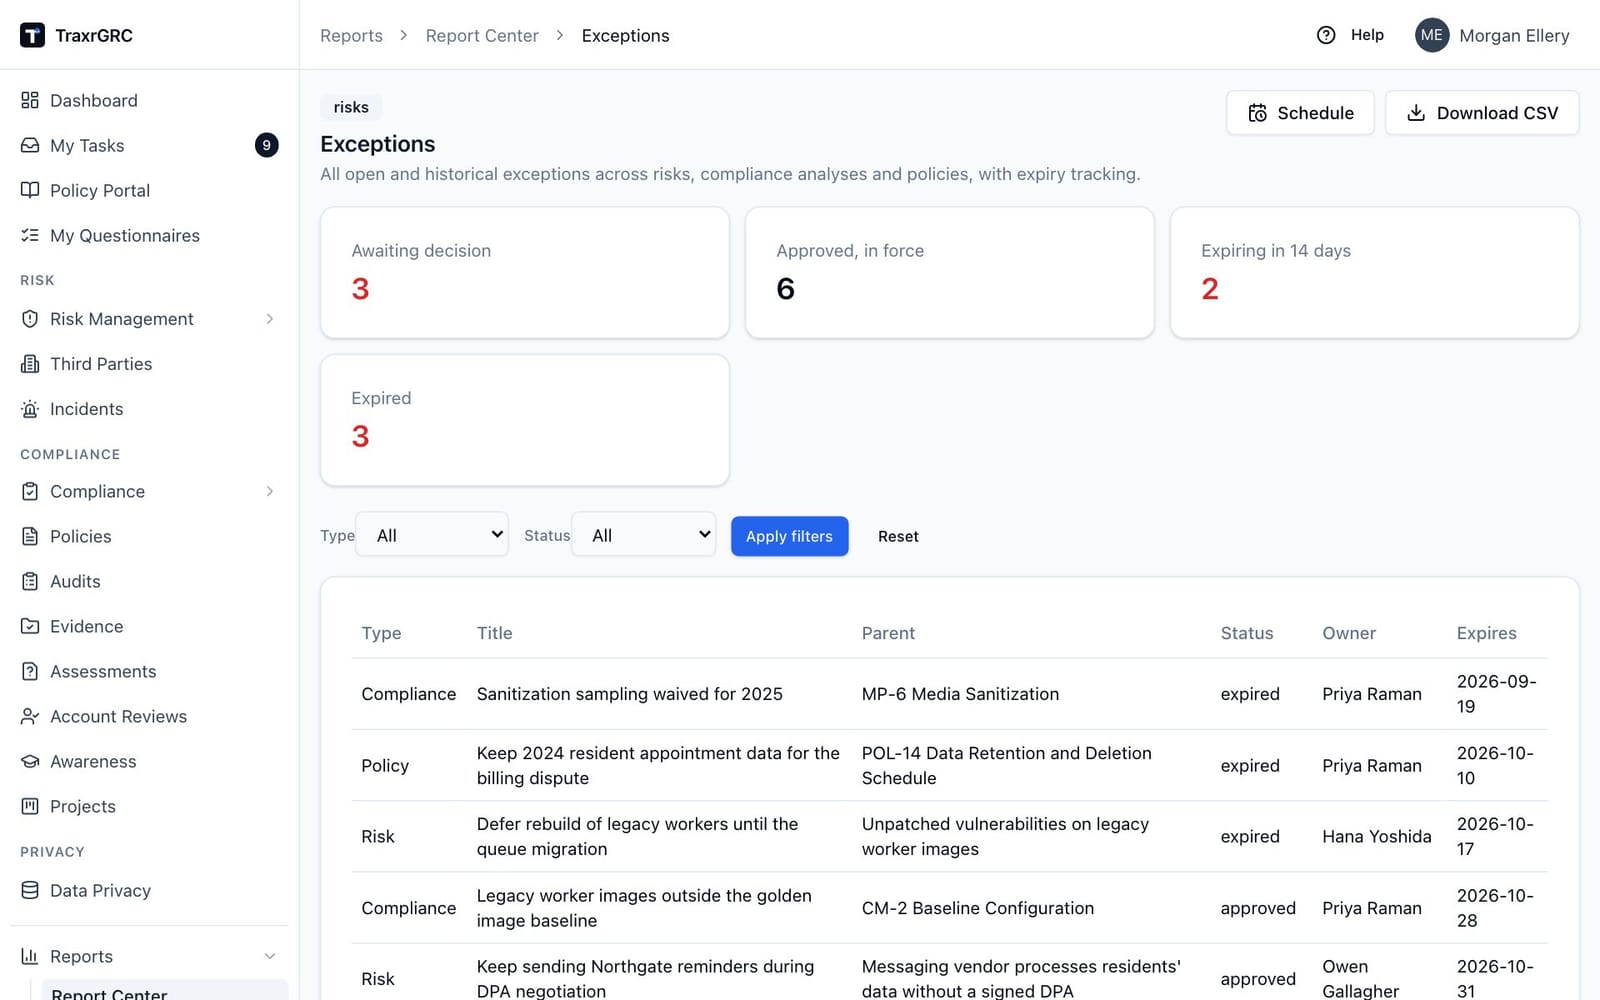
Task: Click the Audits clipboard icon
Action: click(30, 581)
